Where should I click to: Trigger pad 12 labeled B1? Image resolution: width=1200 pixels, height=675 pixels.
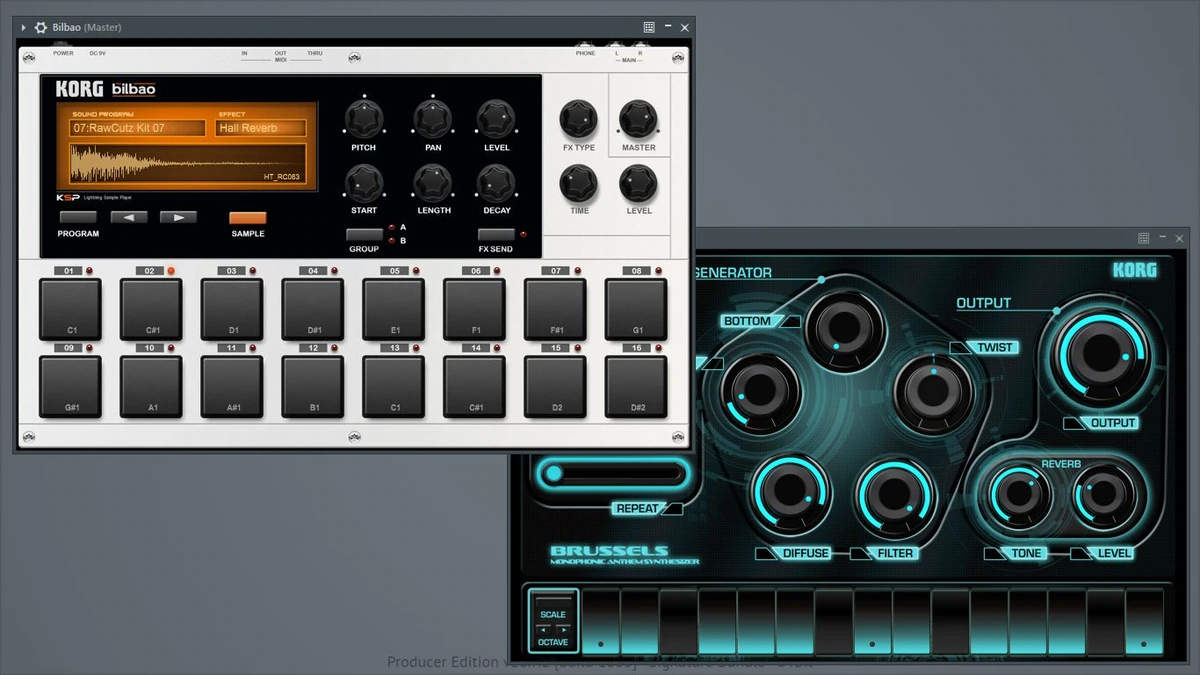point(313,386)
